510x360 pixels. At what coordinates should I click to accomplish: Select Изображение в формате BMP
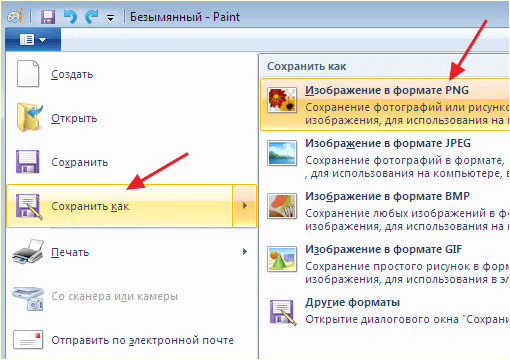[x=387, y=196]
